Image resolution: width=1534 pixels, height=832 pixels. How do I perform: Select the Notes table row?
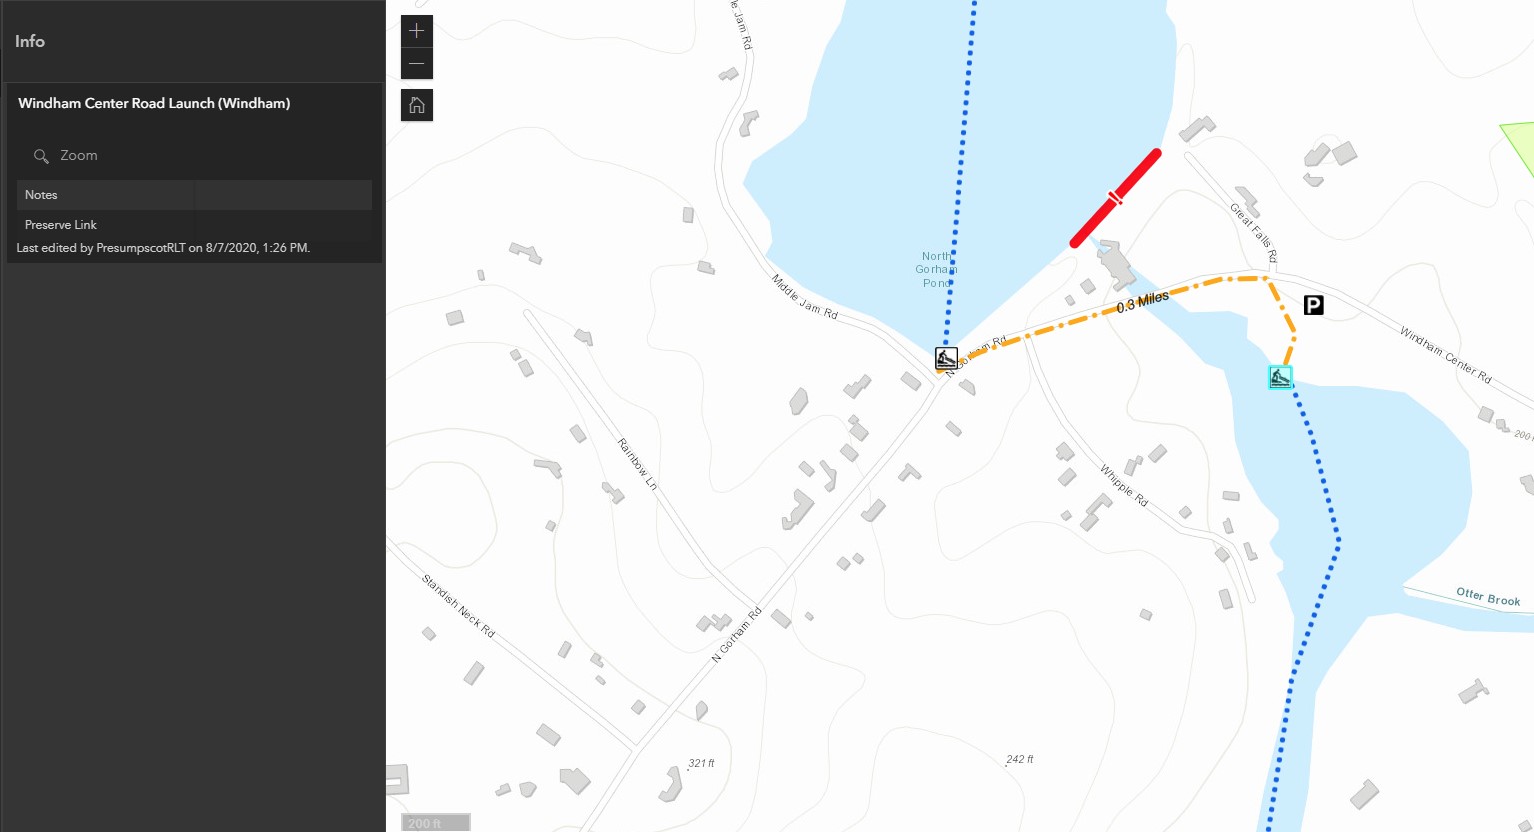pos(194,195)
